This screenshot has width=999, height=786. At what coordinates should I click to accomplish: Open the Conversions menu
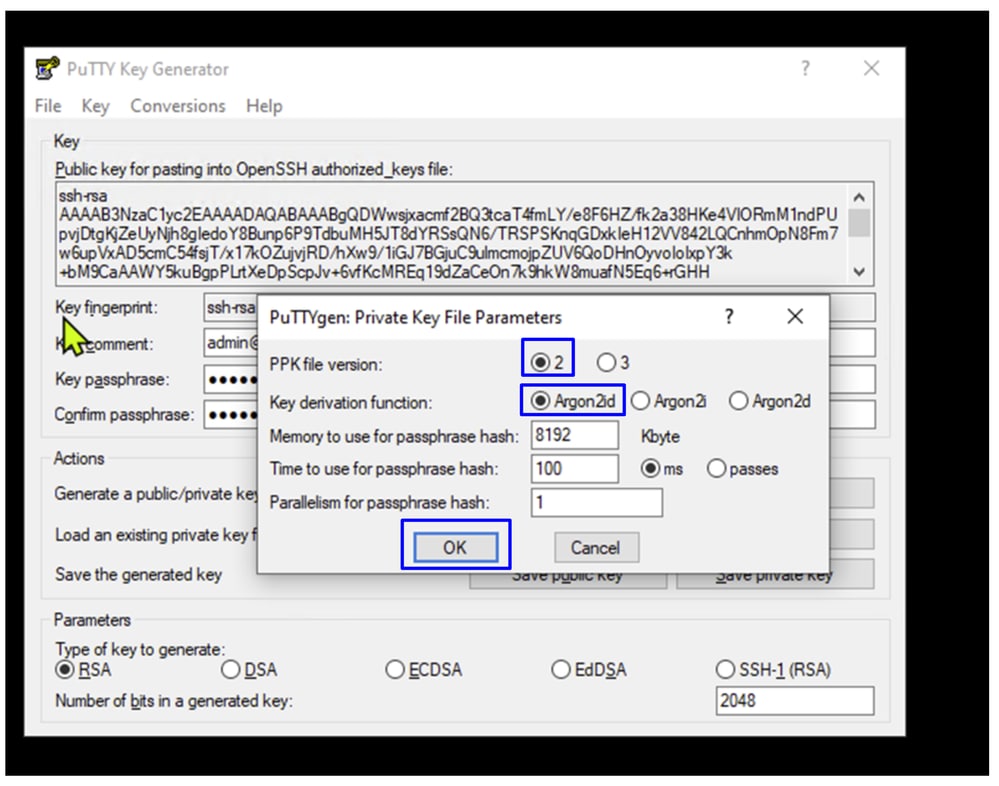pos(178,106)
